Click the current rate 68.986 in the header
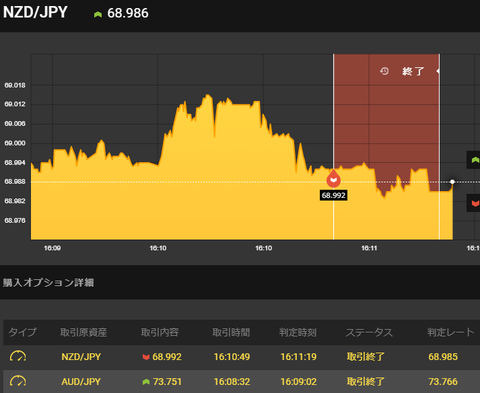This screenshot has height=393, width=480. 128,13
